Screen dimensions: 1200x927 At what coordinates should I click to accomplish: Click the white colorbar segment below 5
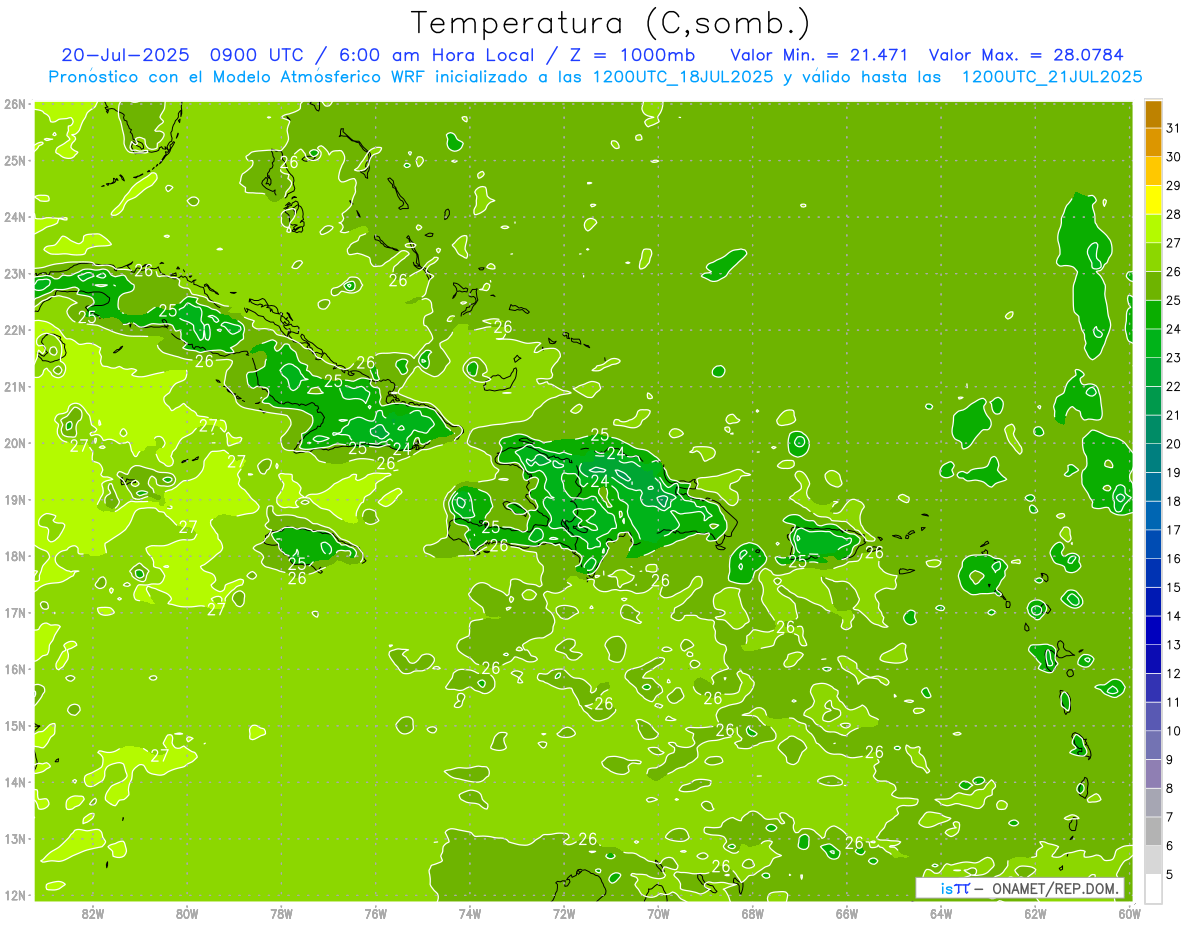point(1153,888)
